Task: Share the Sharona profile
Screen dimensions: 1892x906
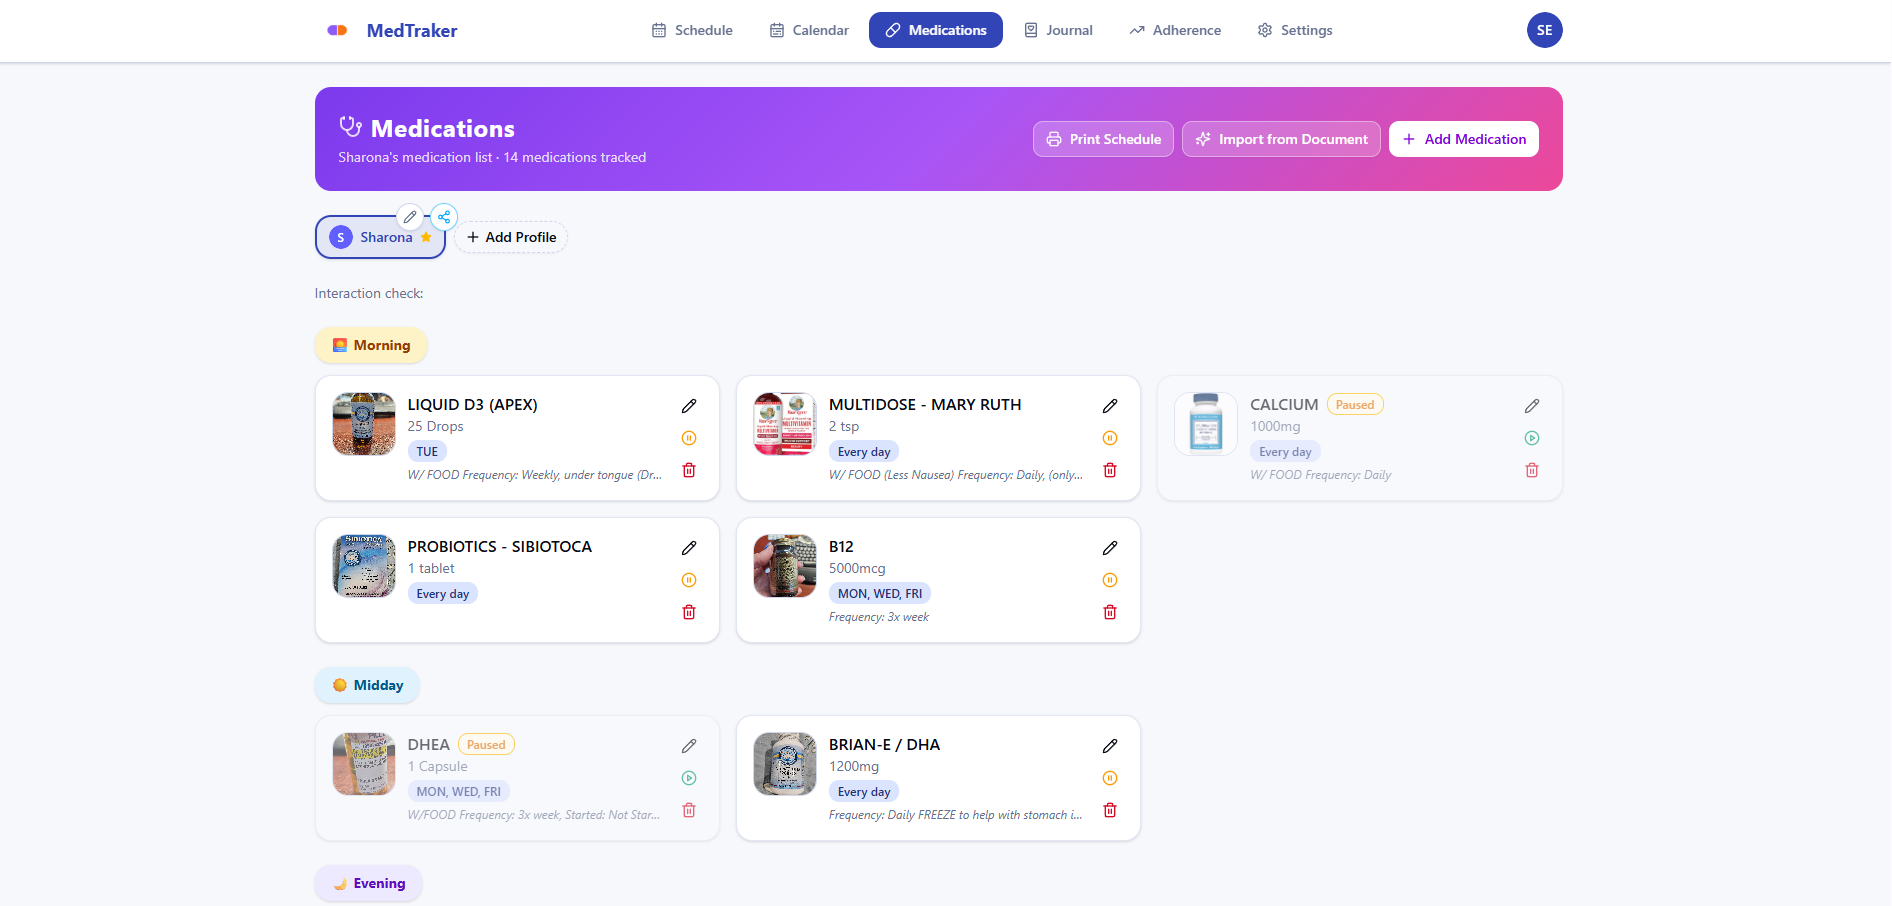Action: tap(444, 217)
